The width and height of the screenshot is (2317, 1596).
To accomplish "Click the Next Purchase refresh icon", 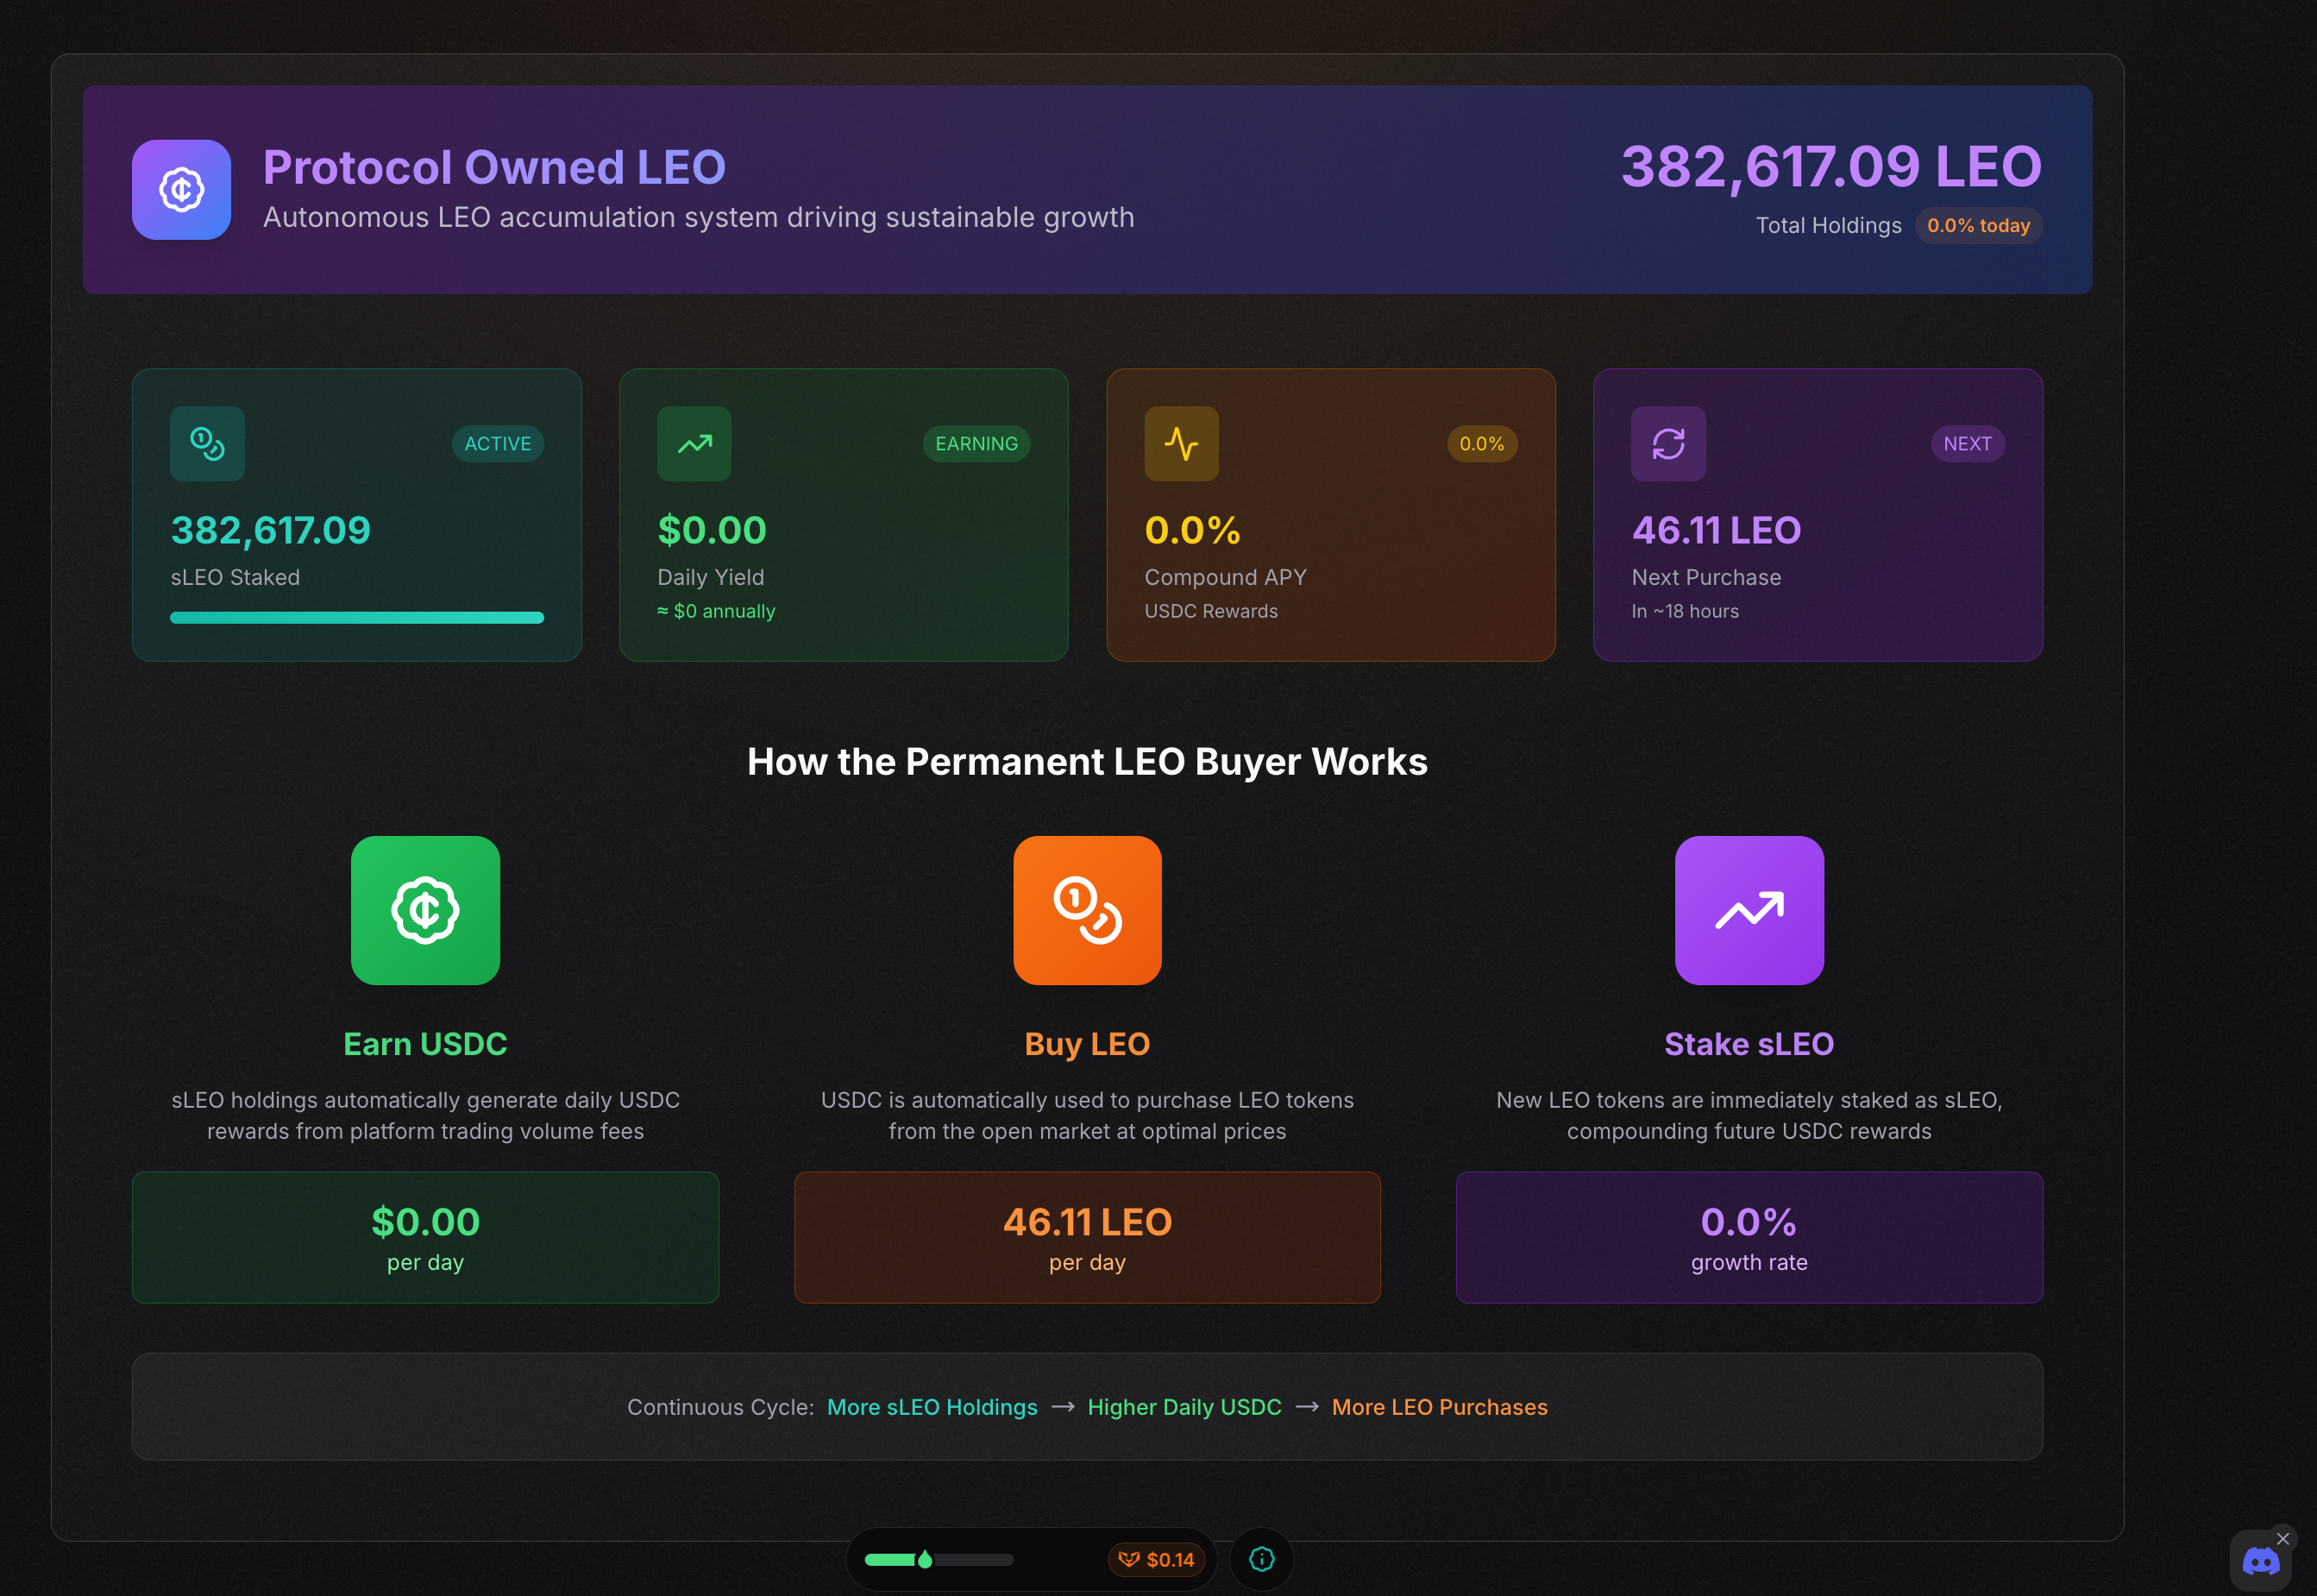I will [1668, 443].
